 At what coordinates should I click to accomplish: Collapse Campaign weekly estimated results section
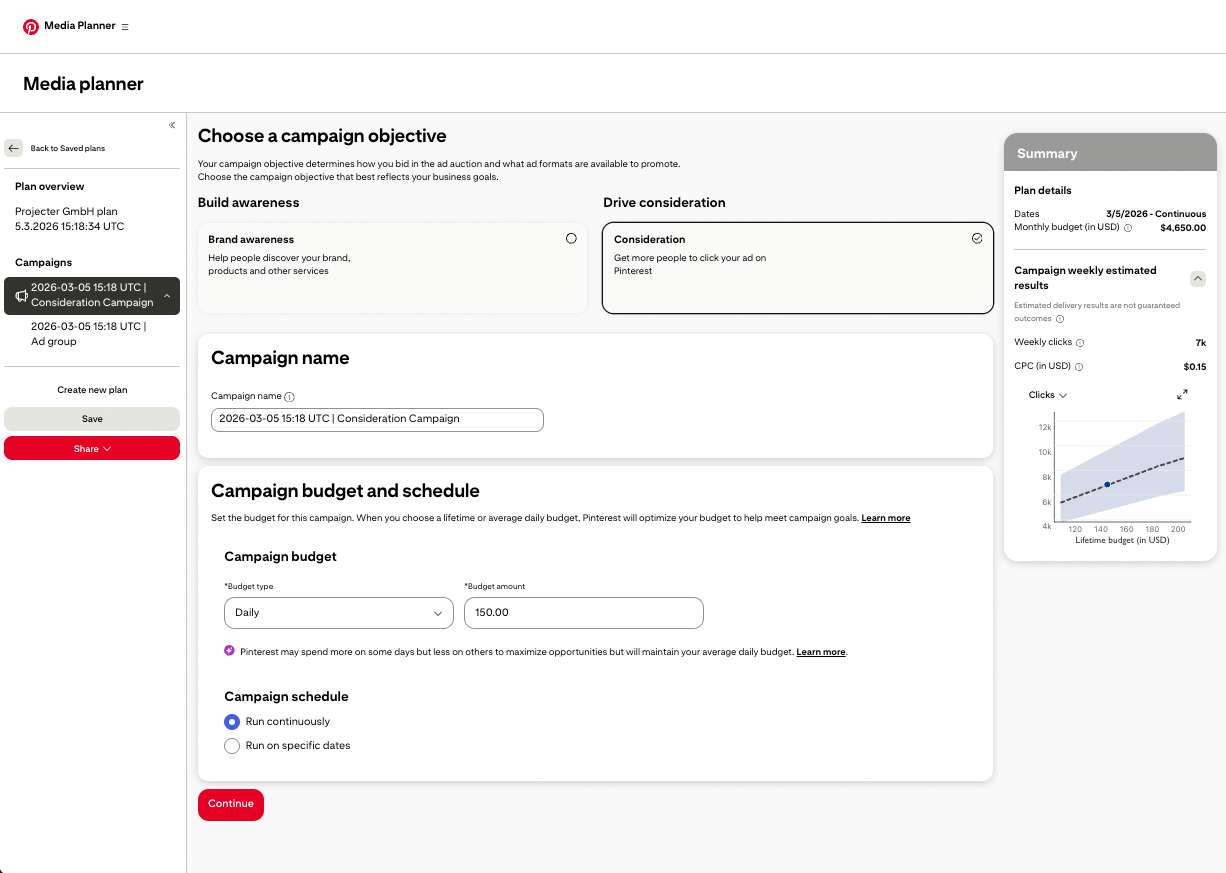coord(1197,279)
